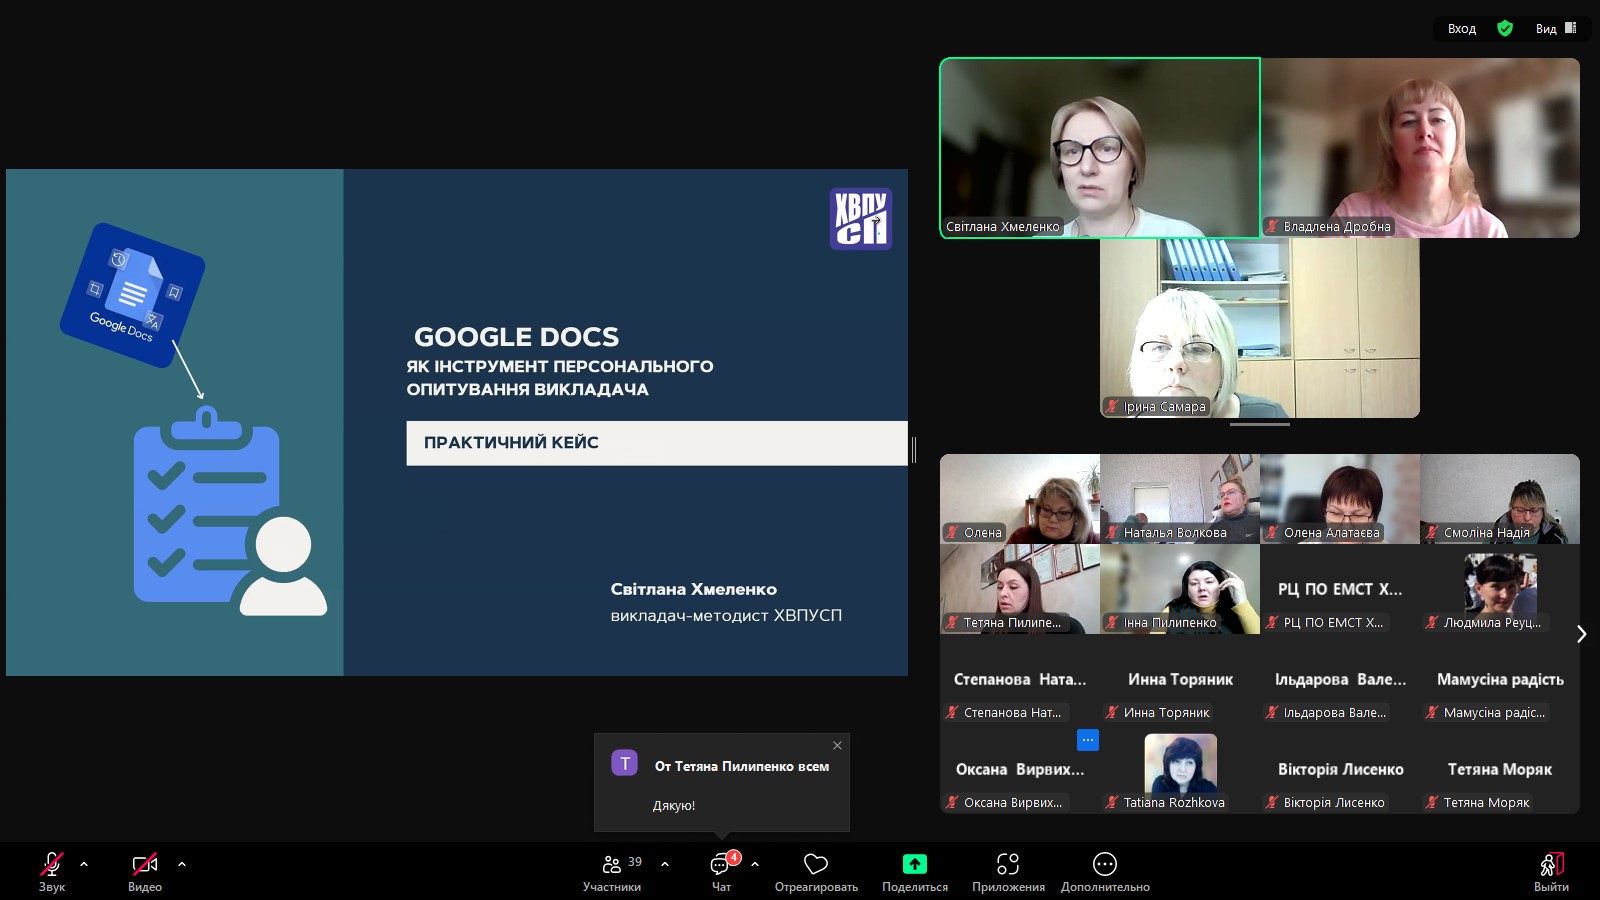Click muted mic icon on Владлена Дробна label
The image size is (1600, 900).
coord(1272,226)
